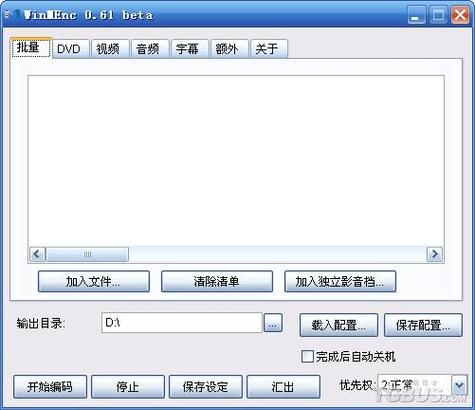The image size is (475, 410).
Task: Click the file list left scroll arrow
Action: tap(37, 254)
